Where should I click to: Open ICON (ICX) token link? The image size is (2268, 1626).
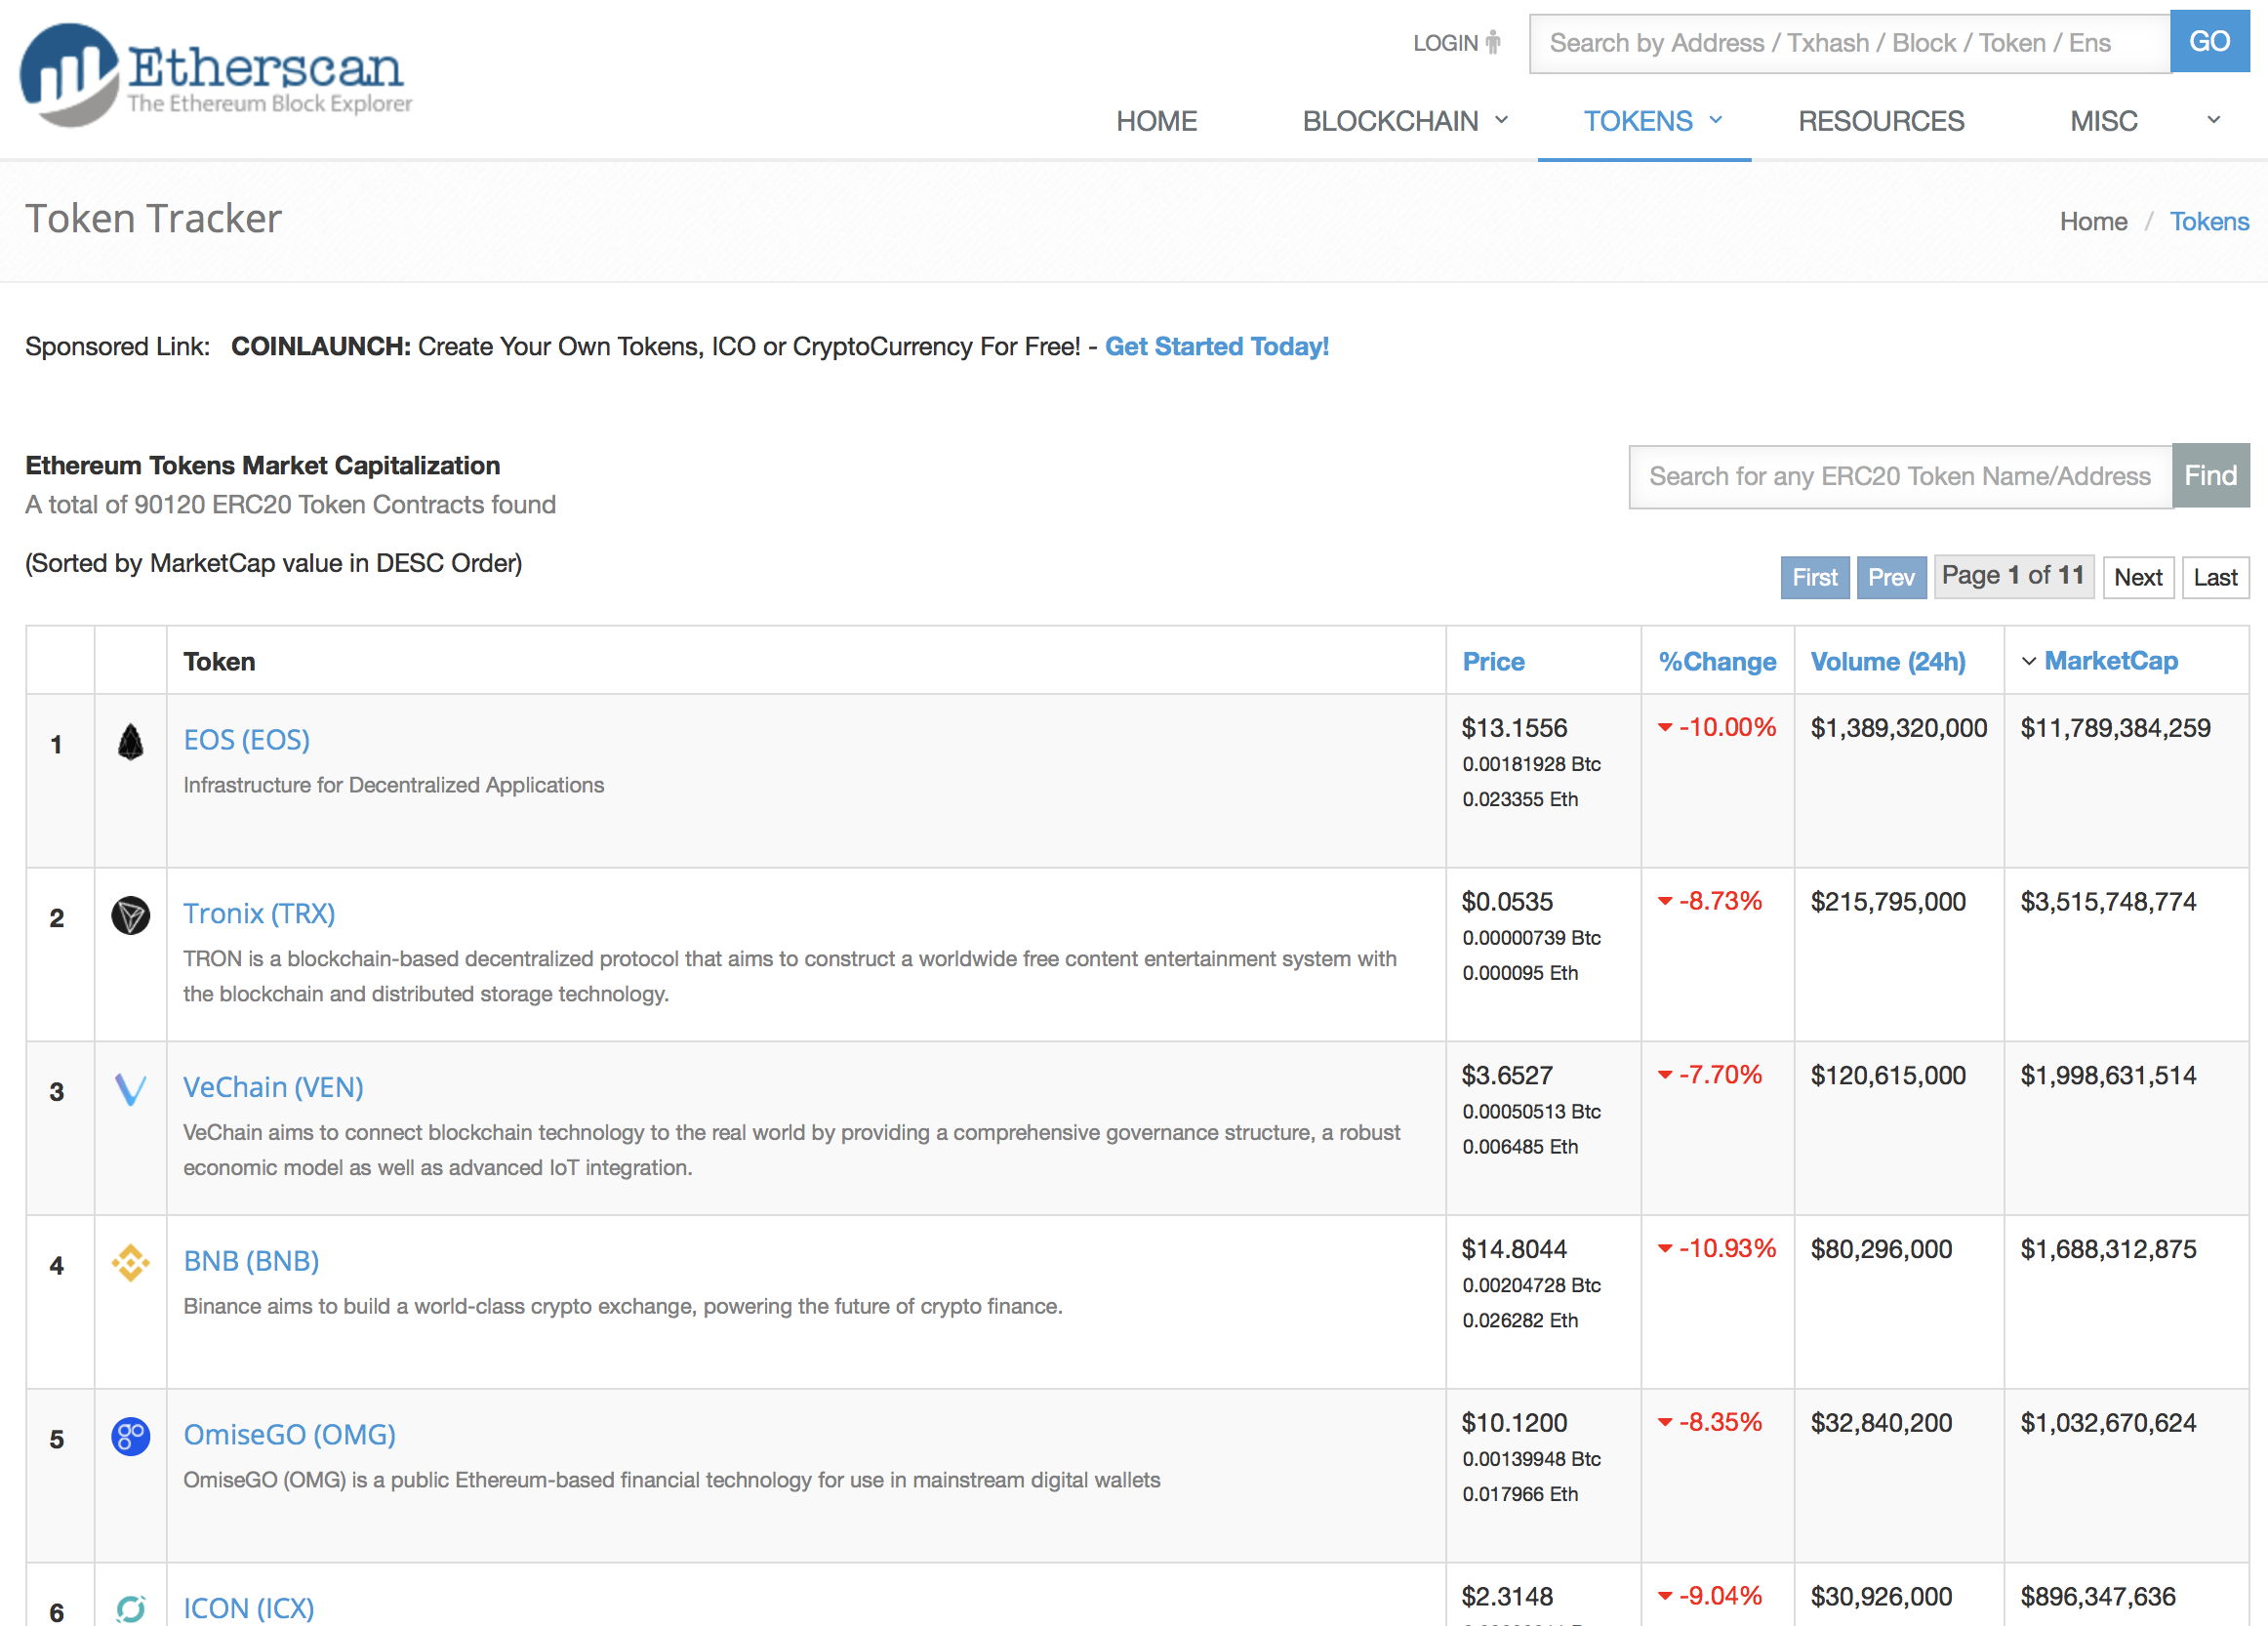[x=249, y=1607]
